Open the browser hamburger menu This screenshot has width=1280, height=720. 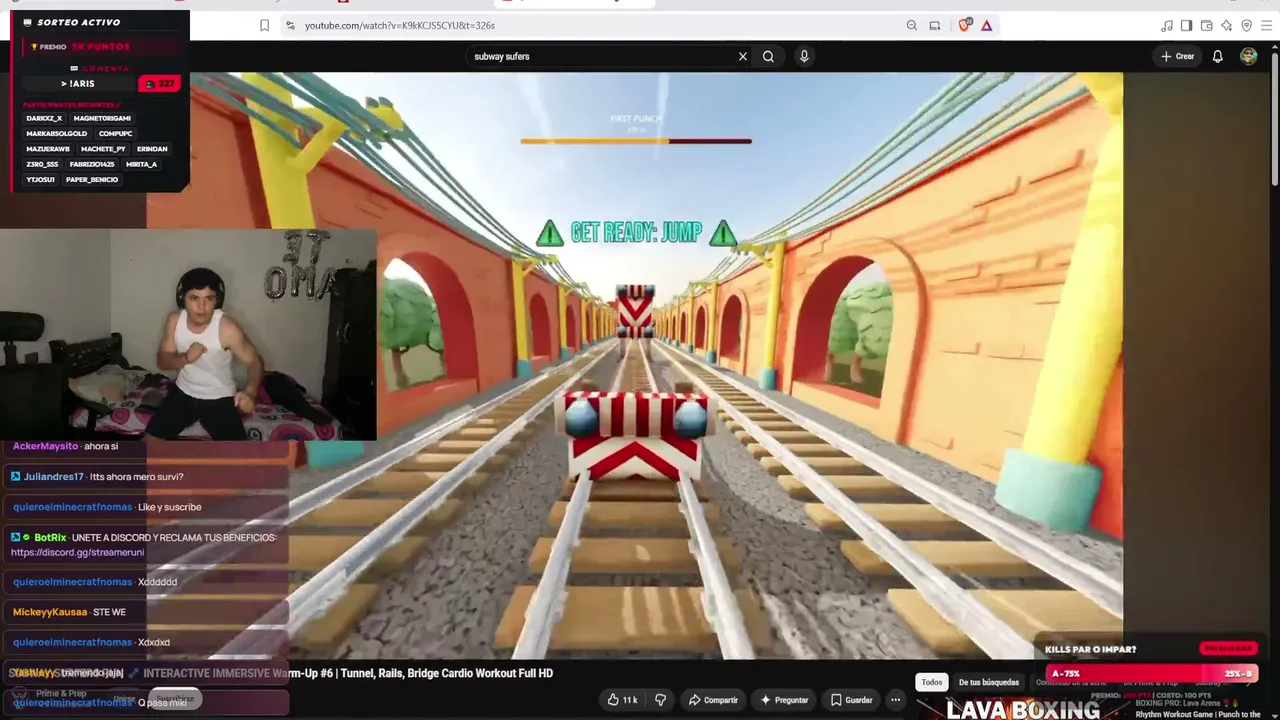[x=1266, y=25]
